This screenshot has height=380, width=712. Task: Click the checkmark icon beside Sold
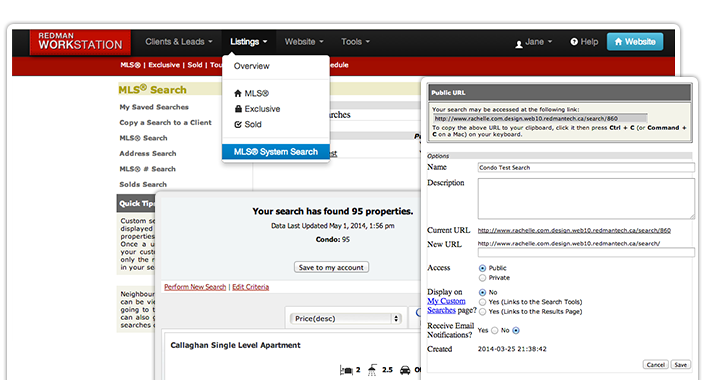pyautogui.click(x=238, y=124)
